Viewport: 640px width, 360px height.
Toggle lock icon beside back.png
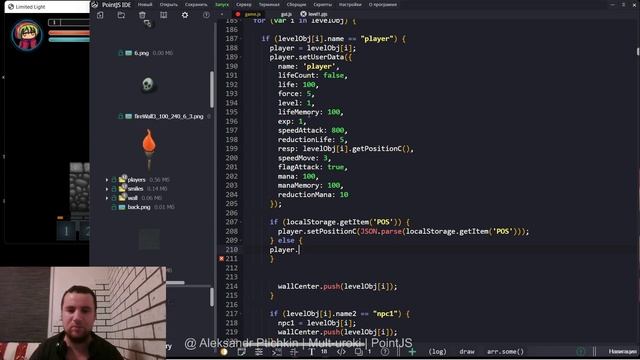click(x=114, y=207)
